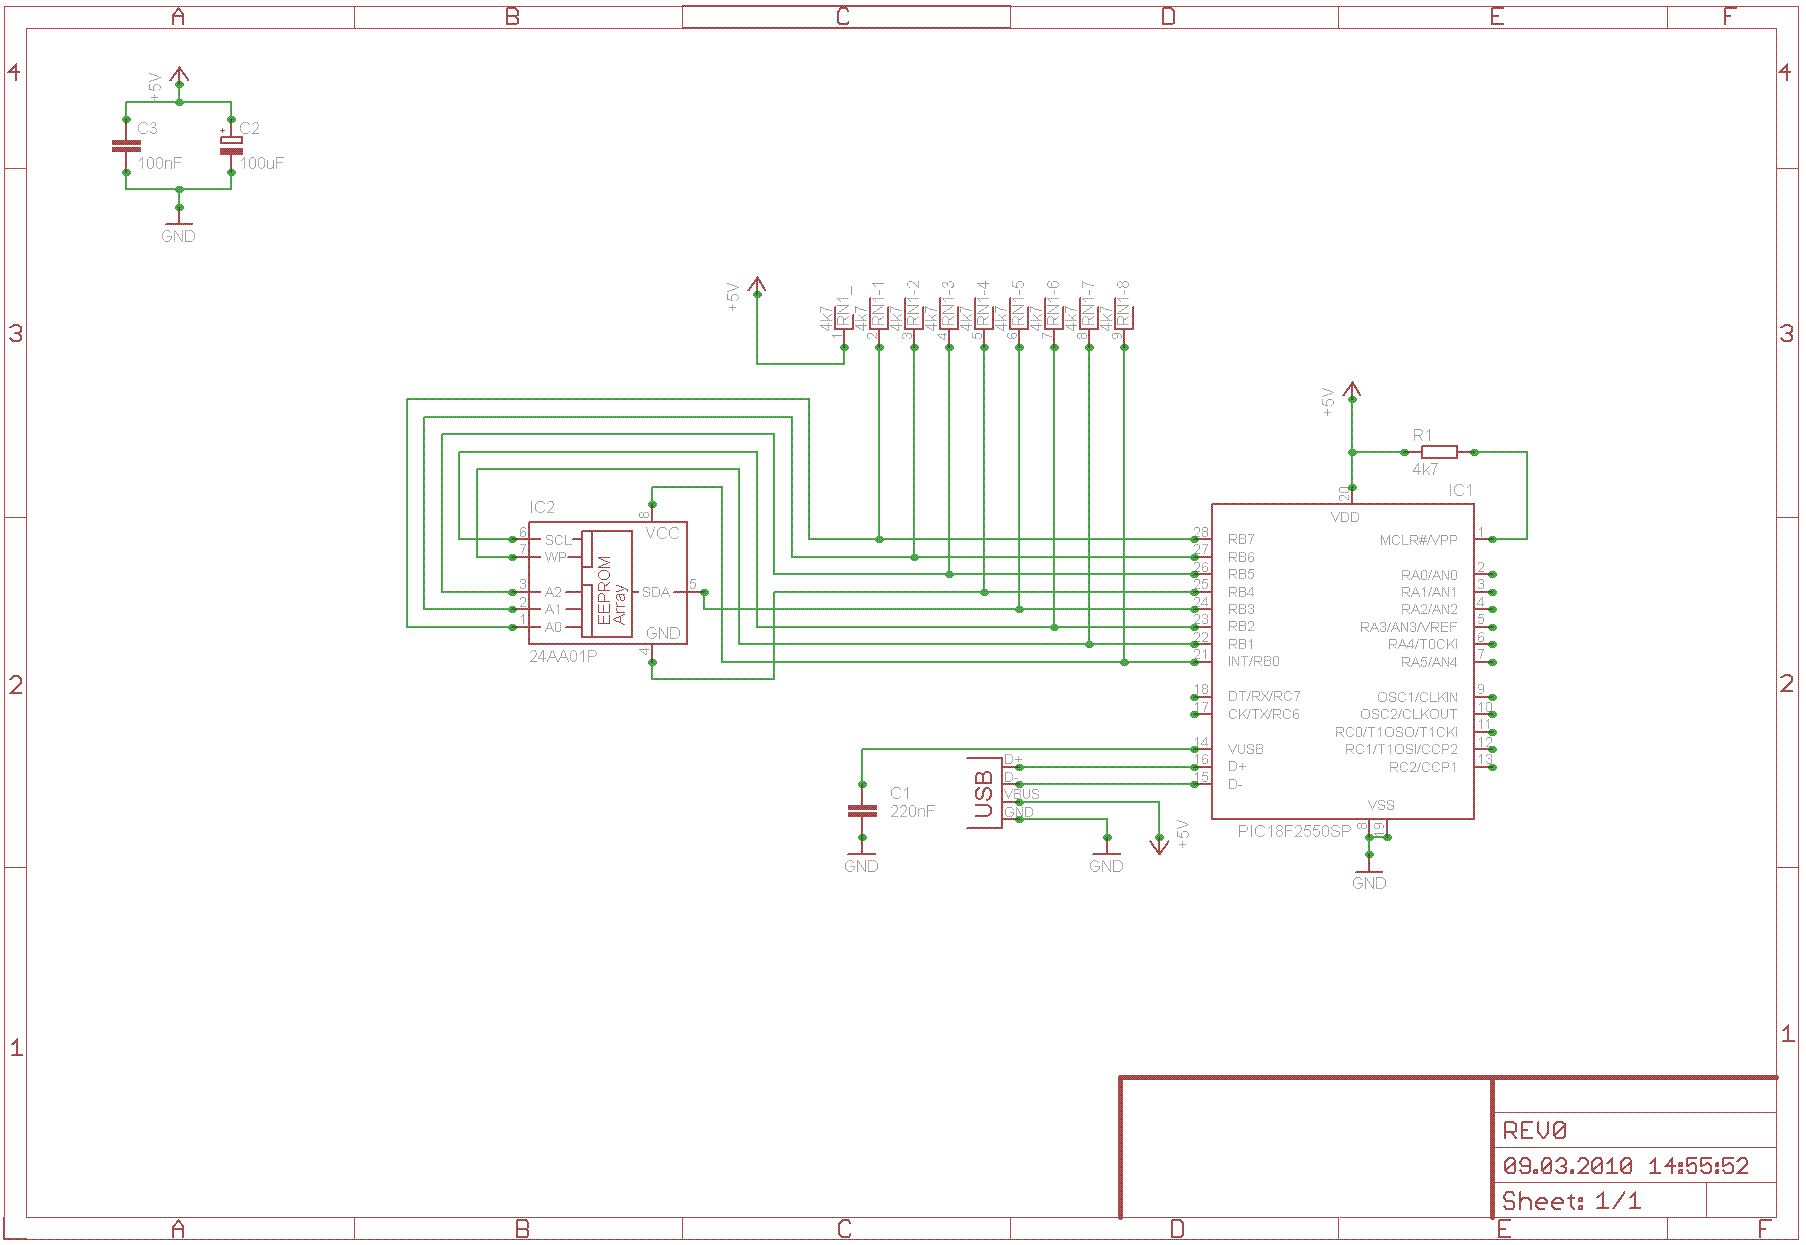Screen dimensions: 1806x1245
Task: Select the VUSB pin label on IC1
Action: point(1245,749)
